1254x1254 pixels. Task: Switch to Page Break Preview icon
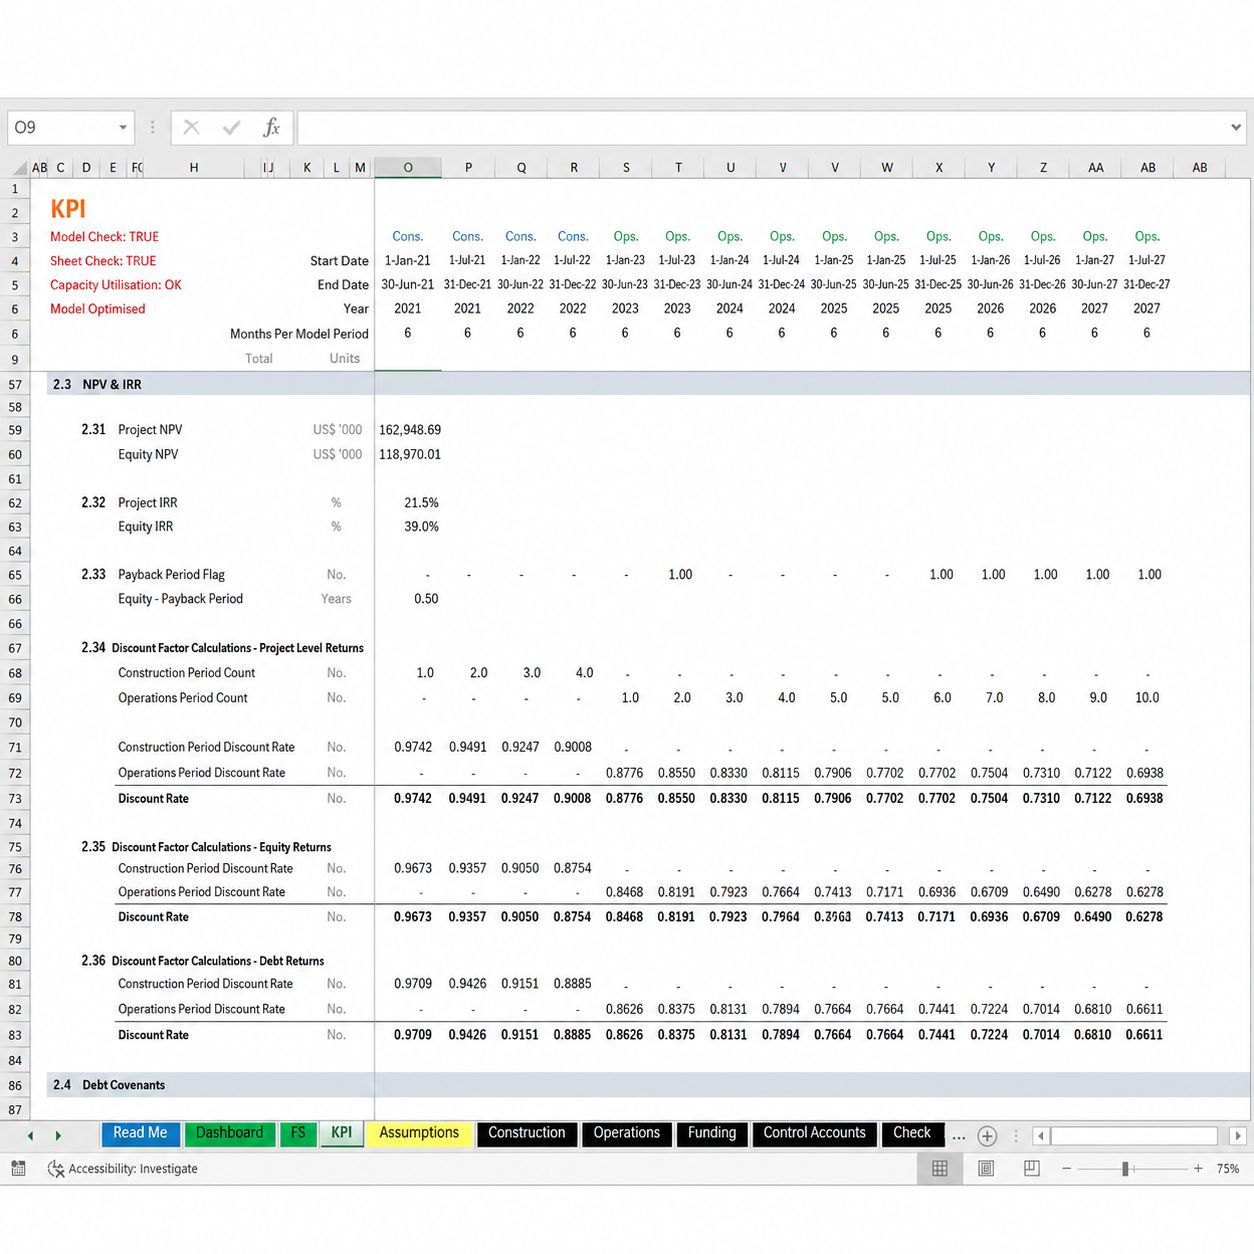(x=1031, y=1168)
